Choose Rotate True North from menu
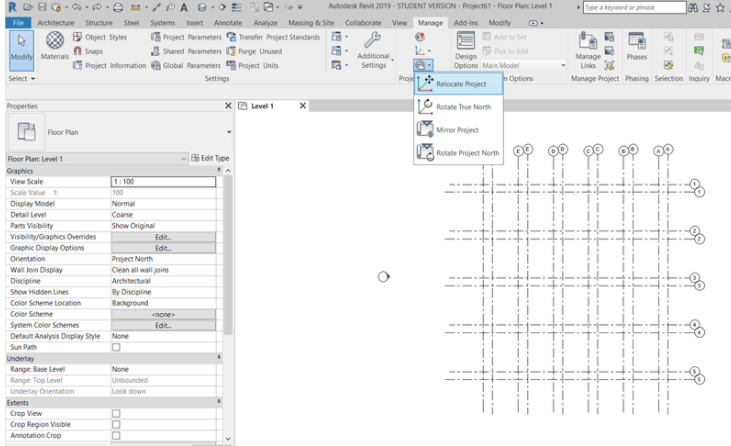This screenshot has width=731, height=446. pos(458,107)
